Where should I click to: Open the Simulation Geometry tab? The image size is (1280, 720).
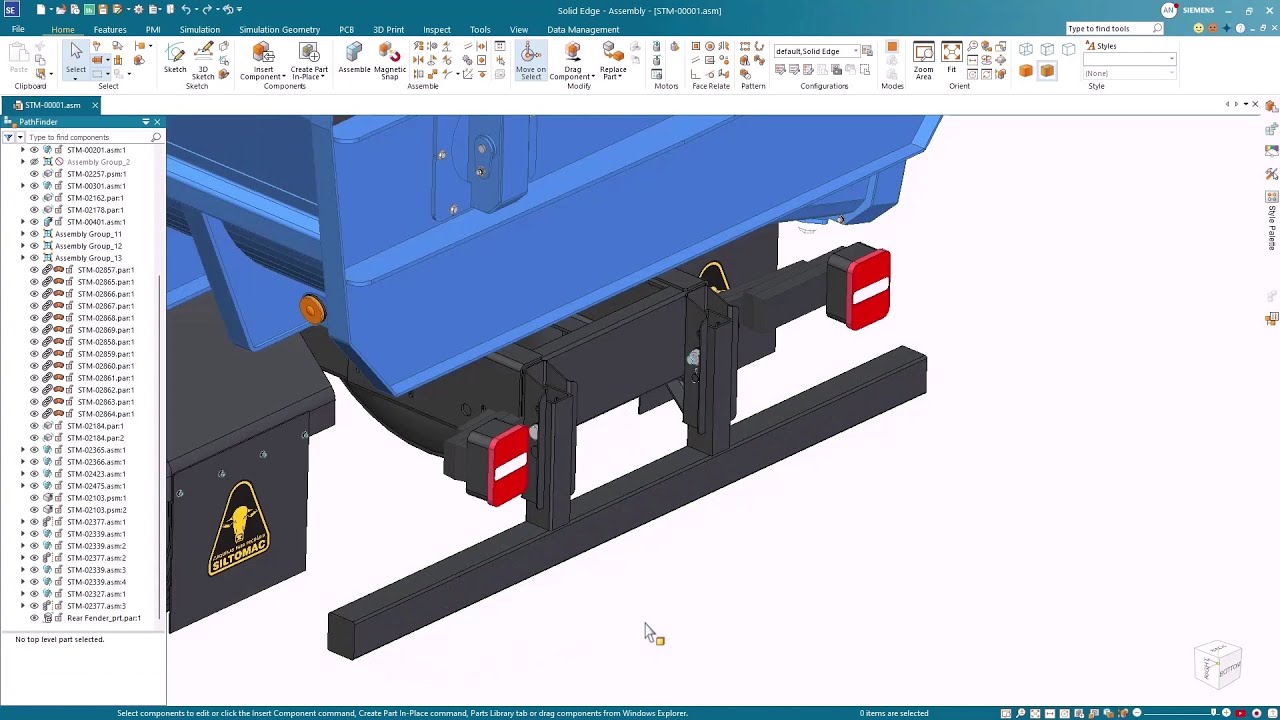tap(279, 29)
